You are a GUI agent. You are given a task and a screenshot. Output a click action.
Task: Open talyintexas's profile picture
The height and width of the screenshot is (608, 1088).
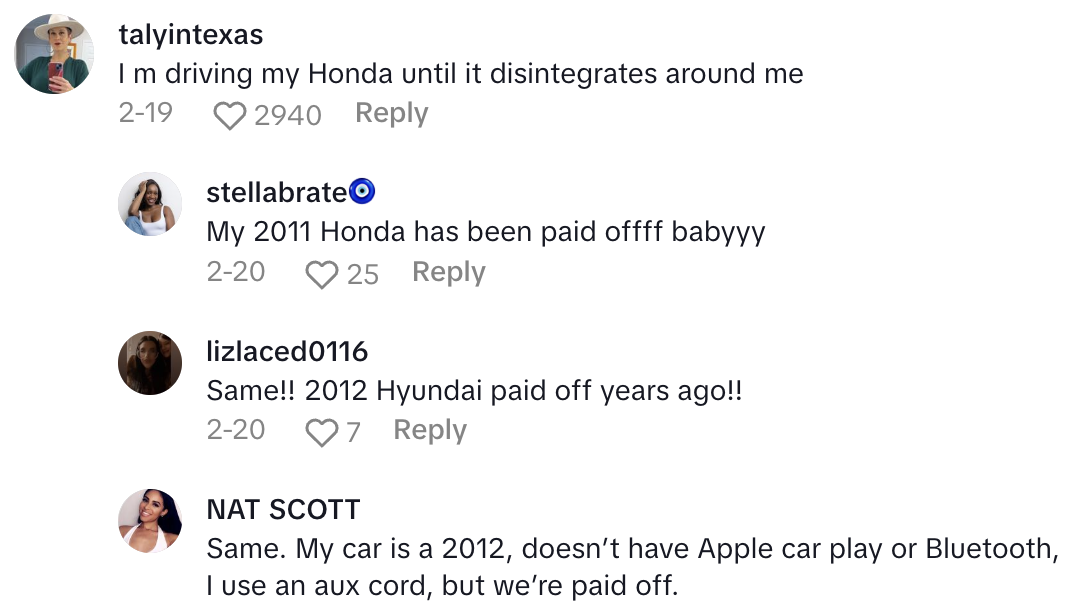54,54
